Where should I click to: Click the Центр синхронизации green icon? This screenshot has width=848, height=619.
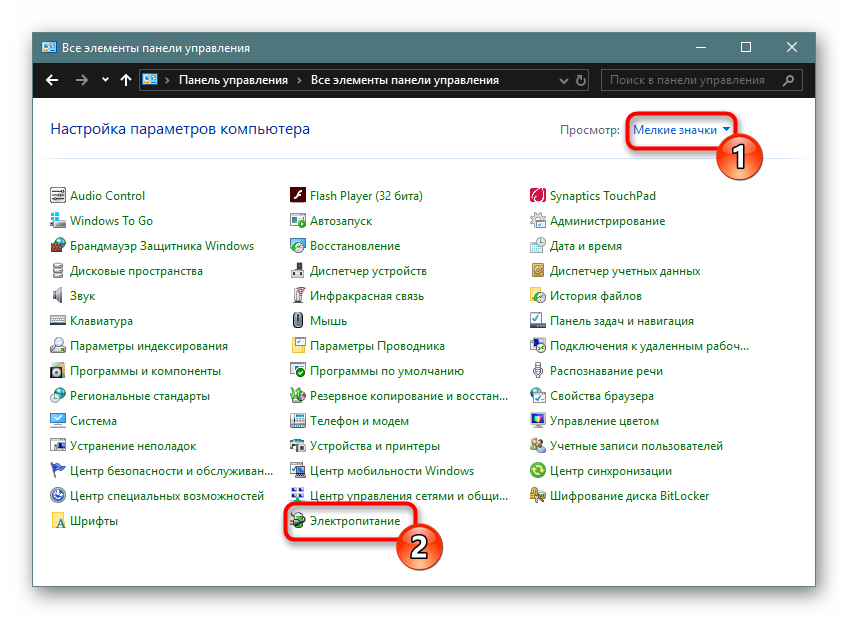tap(538, 470)
